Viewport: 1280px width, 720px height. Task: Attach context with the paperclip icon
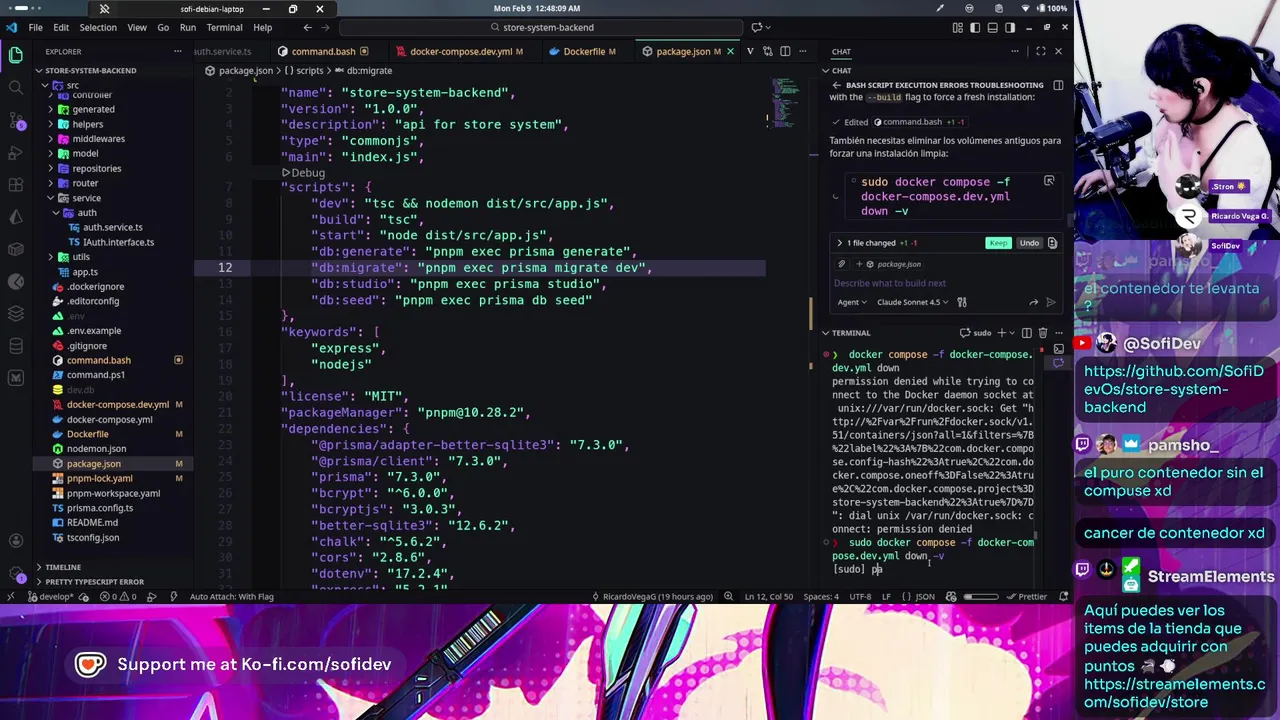tap(841, 264)
